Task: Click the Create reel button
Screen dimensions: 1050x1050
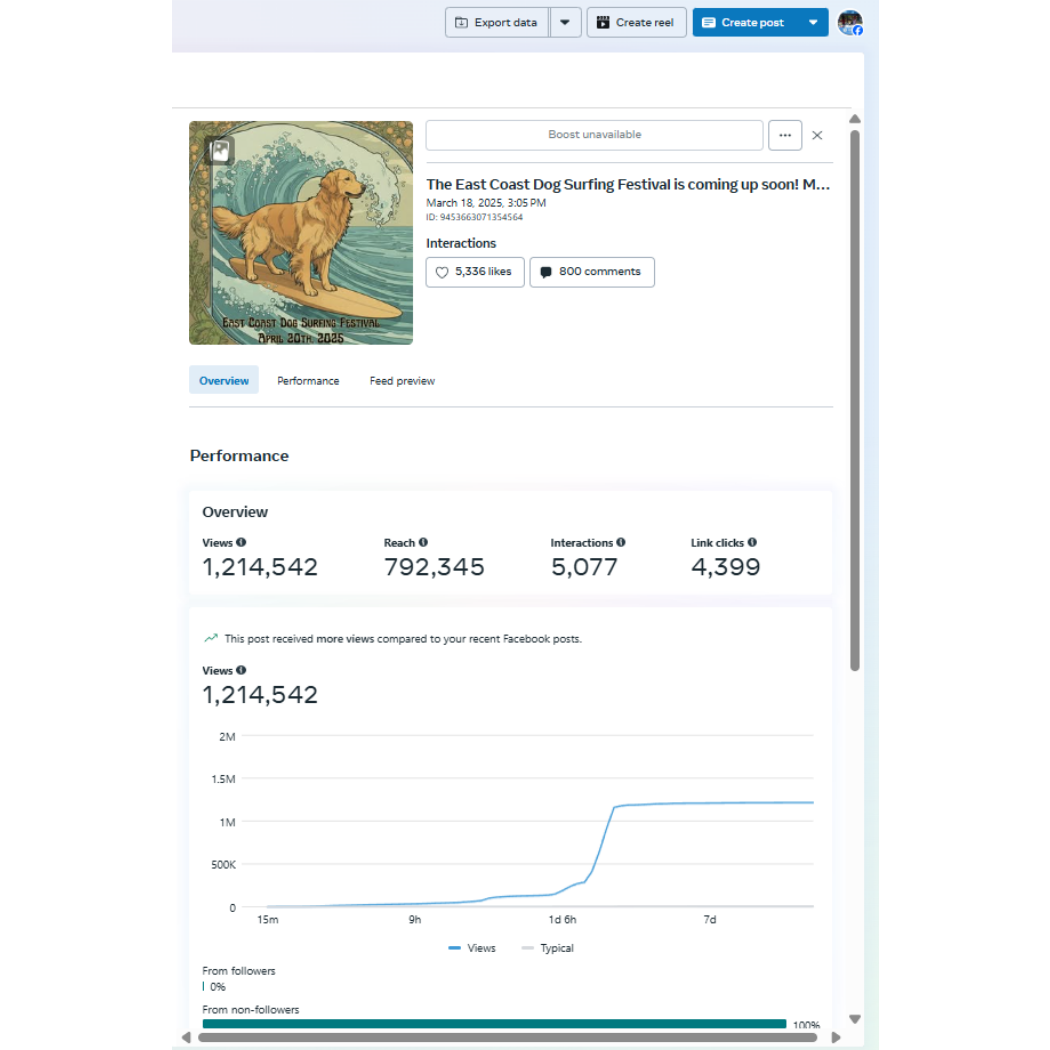Action: click(636, 23)
